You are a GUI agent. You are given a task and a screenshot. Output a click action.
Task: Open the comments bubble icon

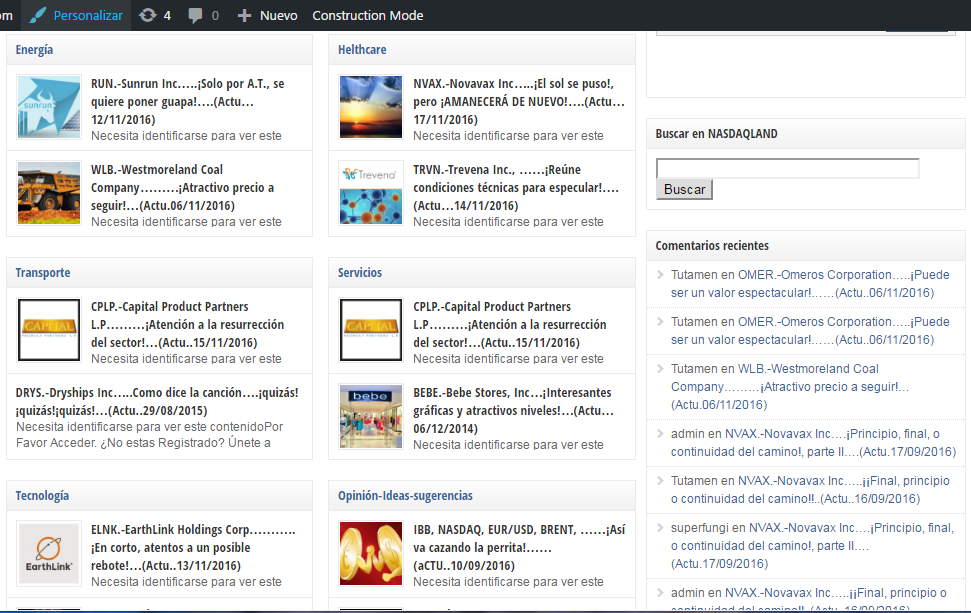195,15
